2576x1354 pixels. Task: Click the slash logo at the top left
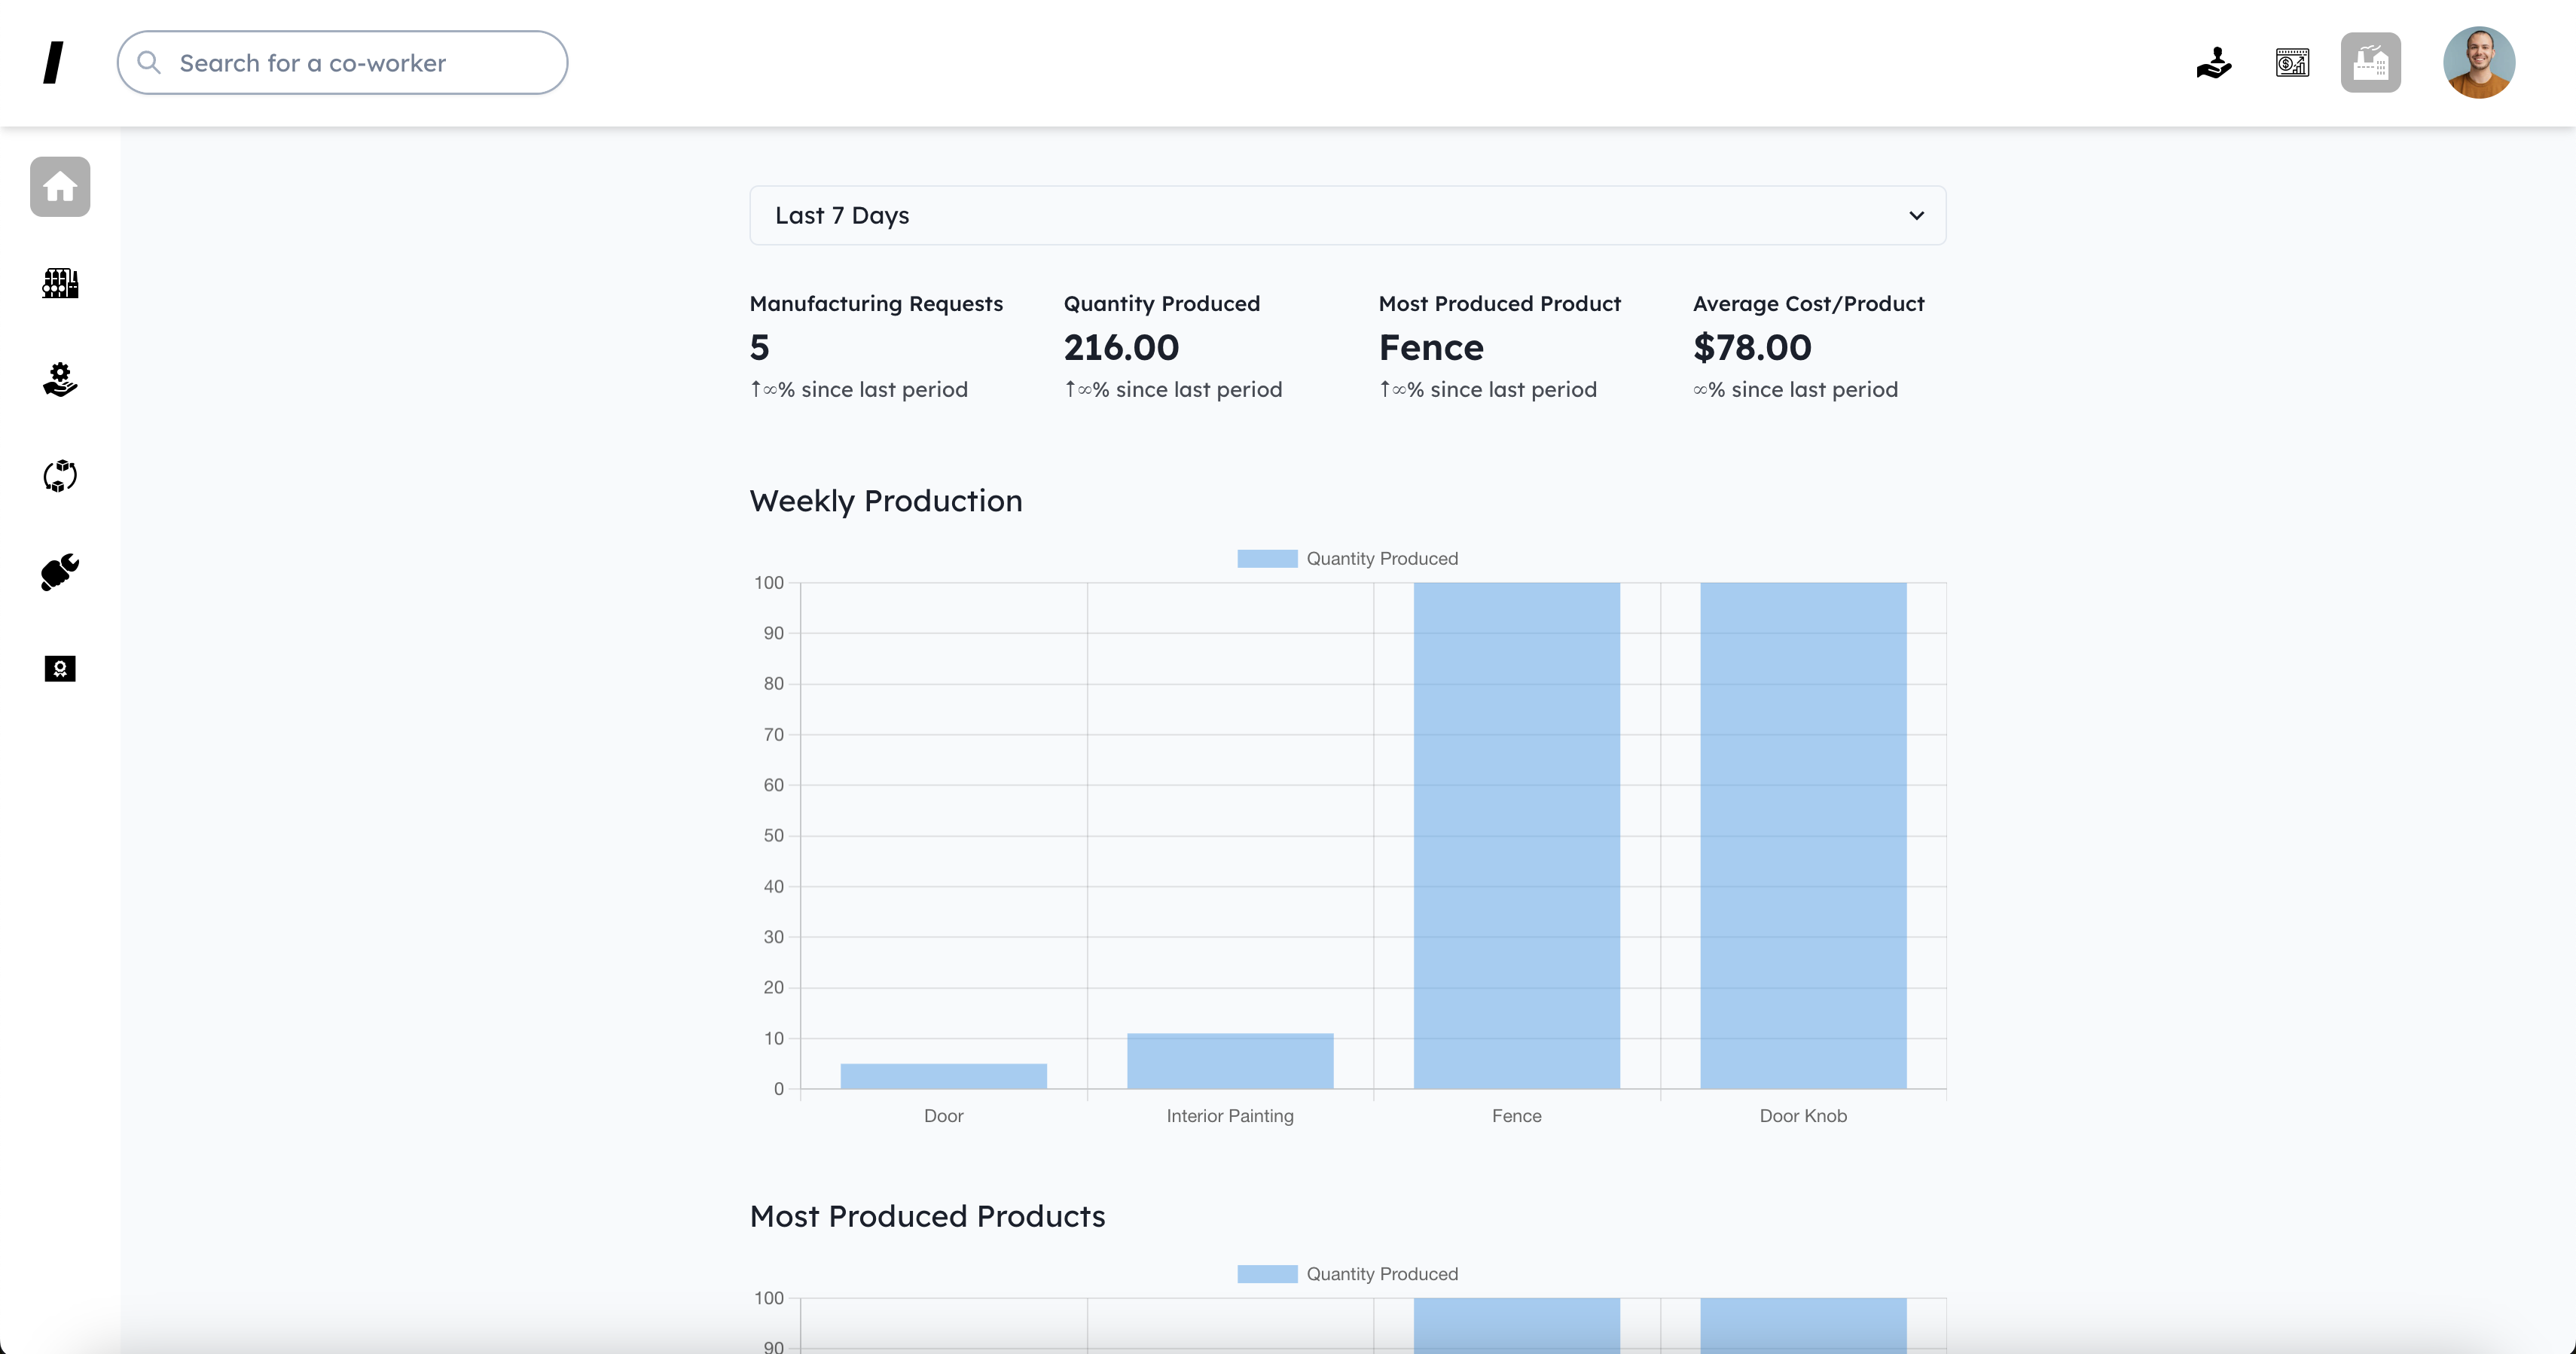(54, 63)
